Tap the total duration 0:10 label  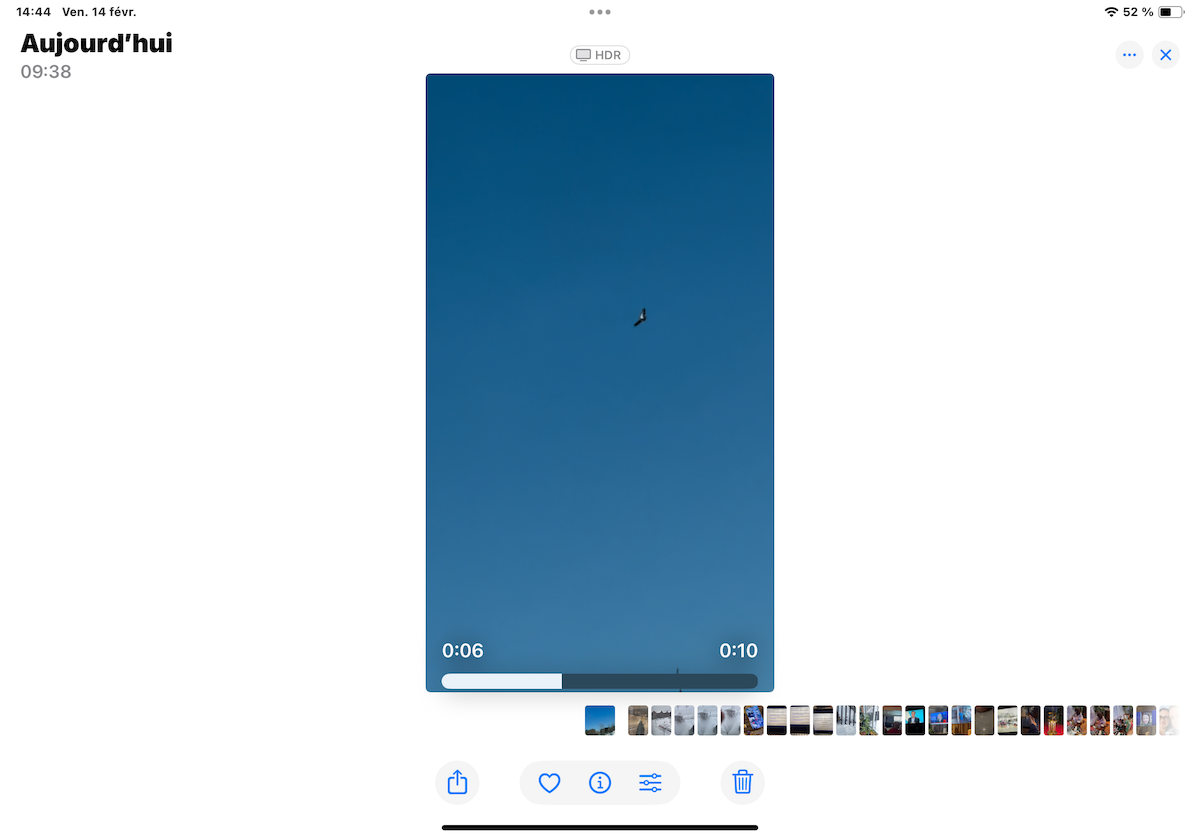pos(738,651)
